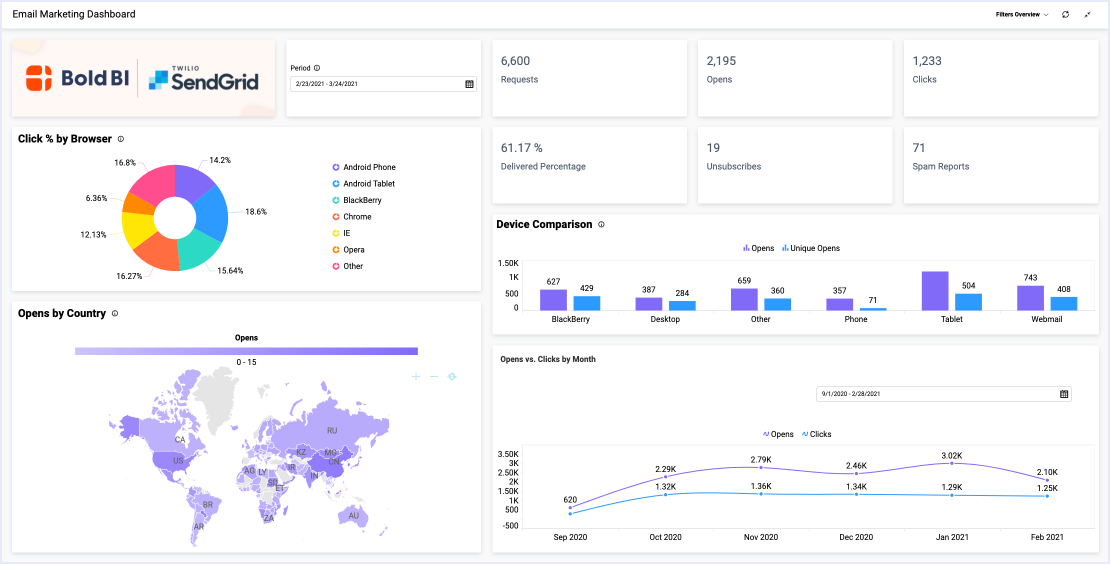The height and width of the screenshot is (564, 1110).
Task: Click info icon next to Device Comparison
Action: click(x=601, y=225)
